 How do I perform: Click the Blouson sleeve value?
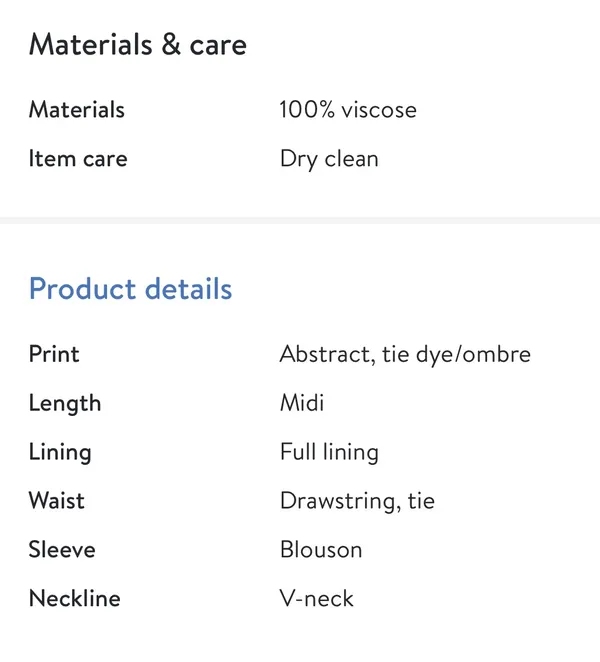321,550
